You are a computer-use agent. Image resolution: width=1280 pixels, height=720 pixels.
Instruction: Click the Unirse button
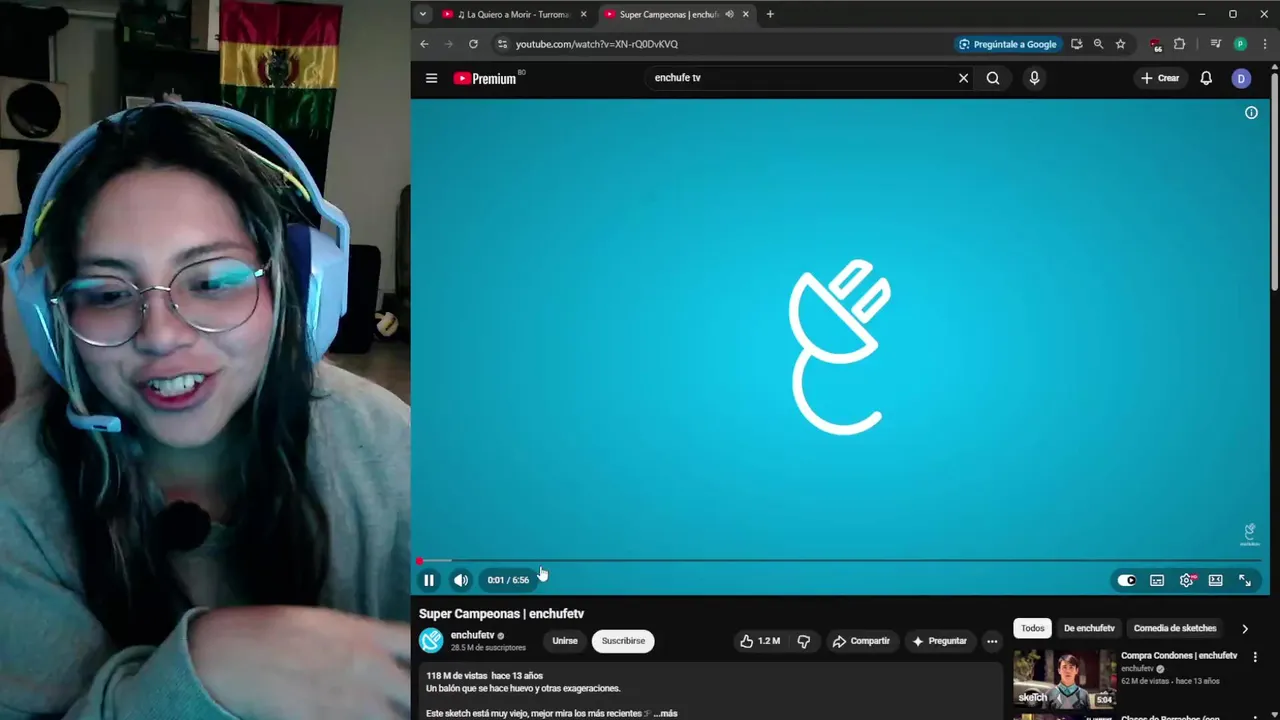(565, 641)
